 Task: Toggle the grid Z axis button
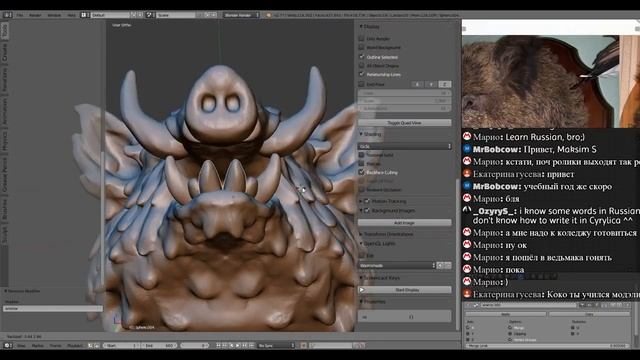click(444, 84)
